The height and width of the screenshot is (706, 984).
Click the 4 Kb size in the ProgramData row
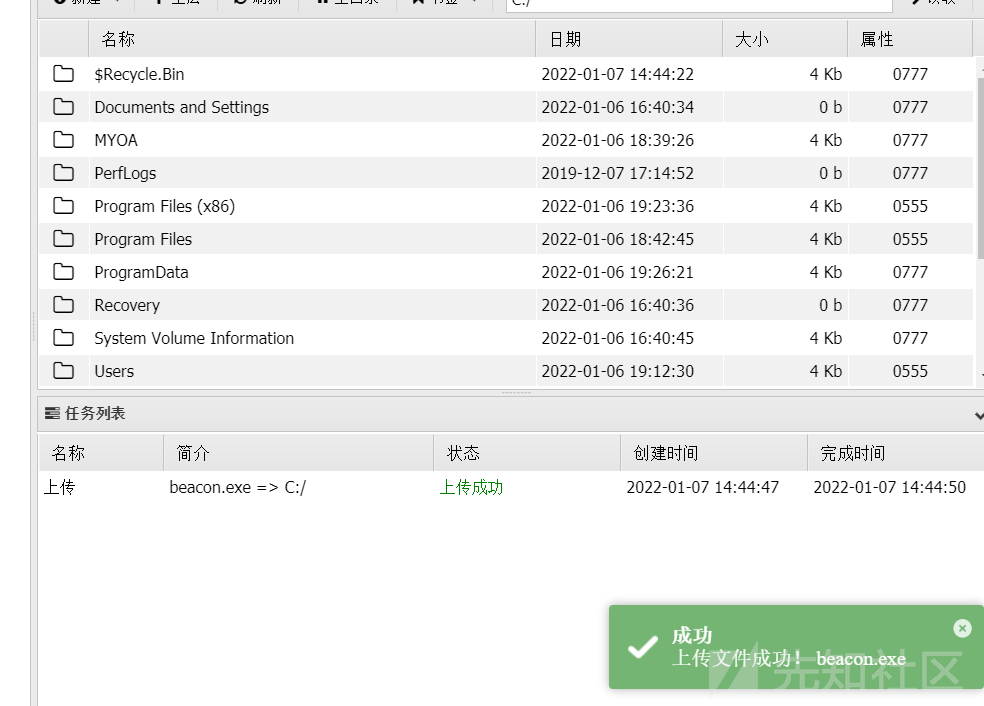825,272
